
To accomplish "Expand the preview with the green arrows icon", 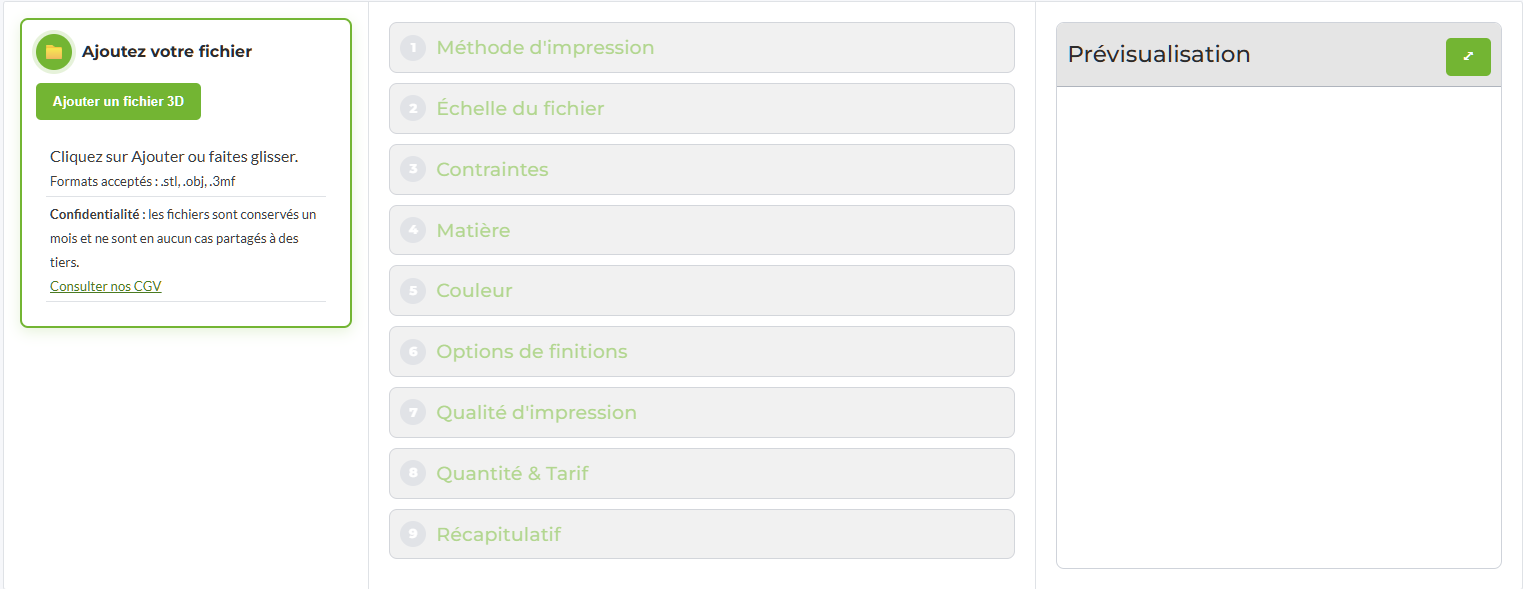I will pyautogui.click(x=1468, y=57).
